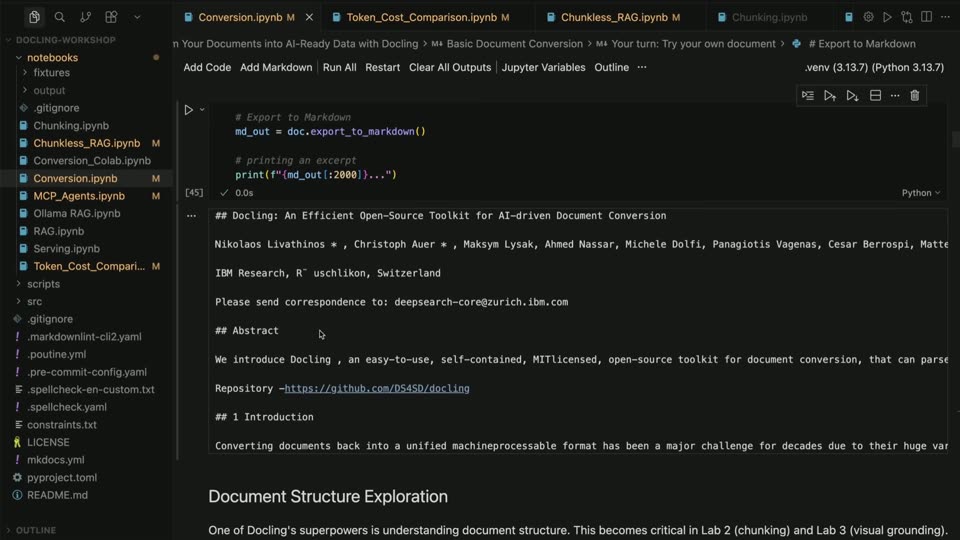
Task: Open notebook Outline button
Action: pos(612,67)
